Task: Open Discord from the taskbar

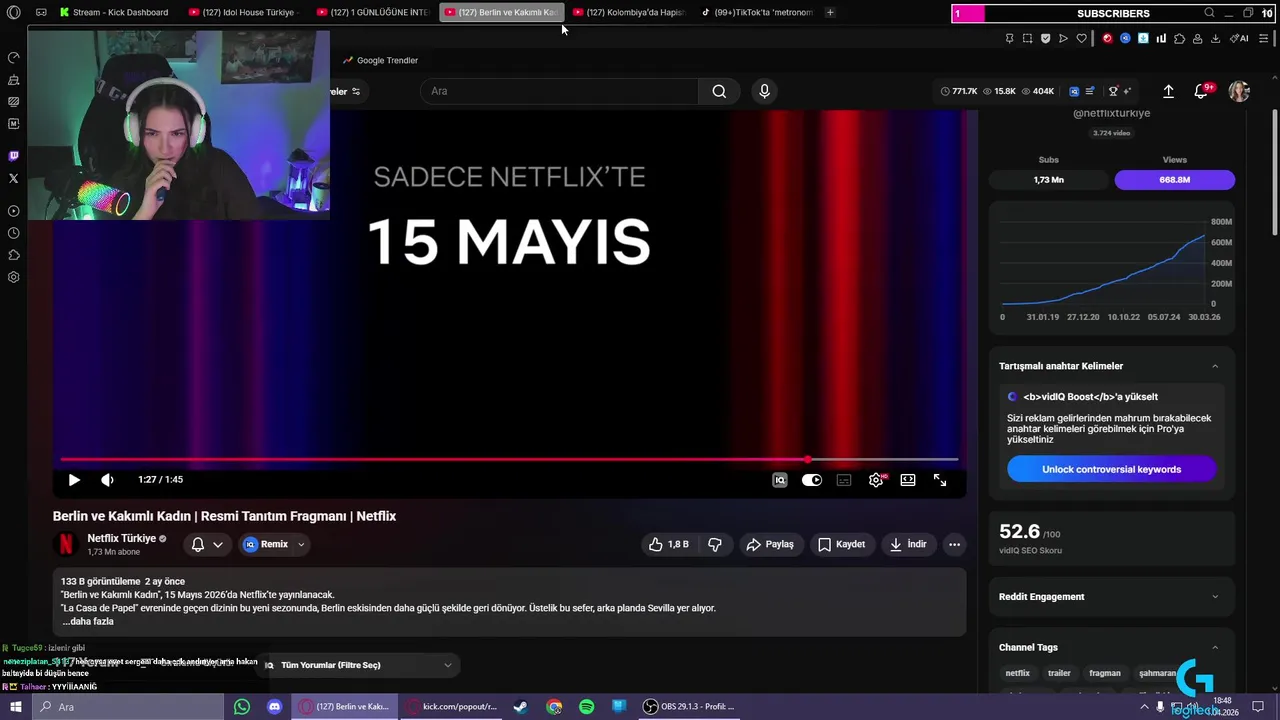Action: click(275, 707)
